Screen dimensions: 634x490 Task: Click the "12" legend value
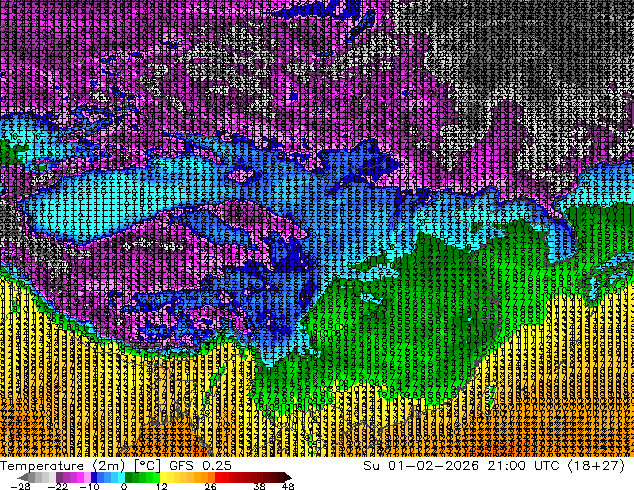[162, 486]
